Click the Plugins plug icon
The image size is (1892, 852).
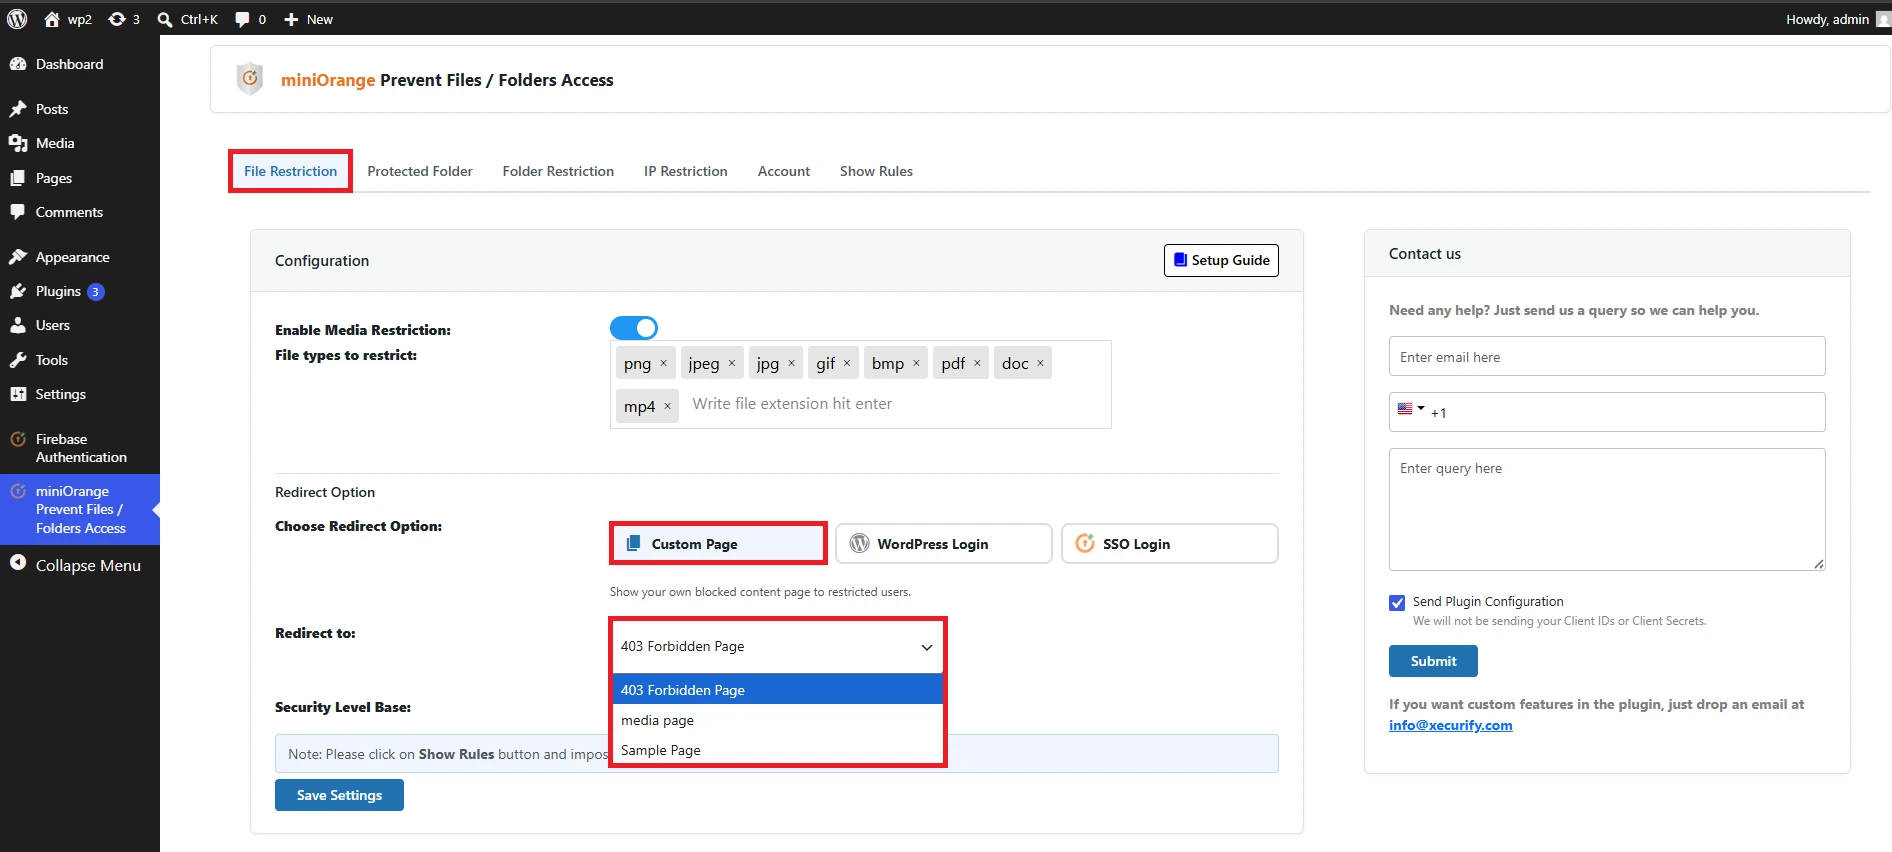pyautogui.click(x=18, y=291)
